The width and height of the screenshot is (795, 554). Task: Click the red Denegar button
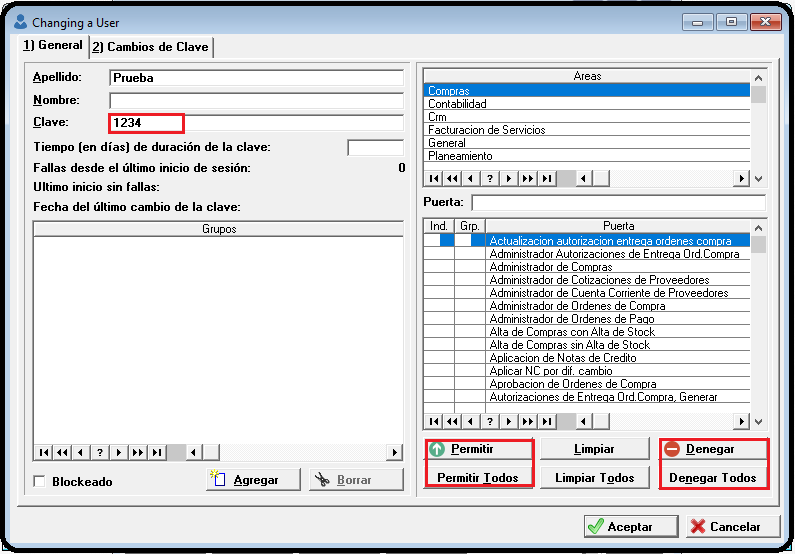pyautogui.click(x=714, y=450)
